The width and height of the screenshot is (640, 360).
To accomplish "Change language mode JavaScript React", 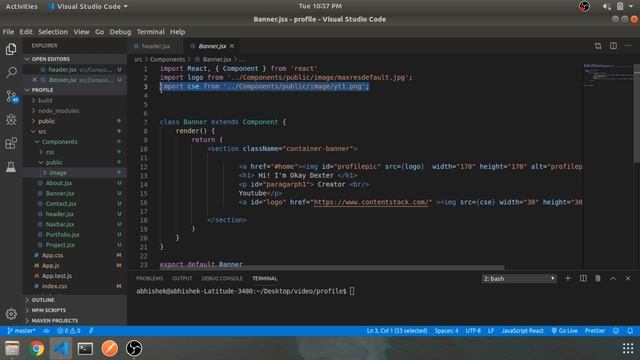I will (522, 331).
